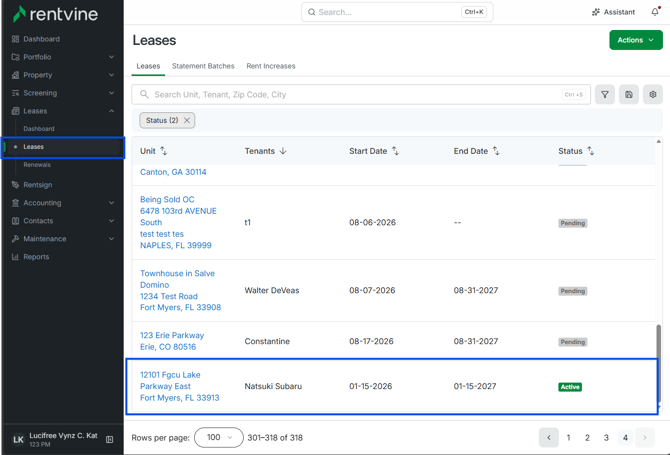Click tenant Natsuki Subaru
670x455 pixels.
(x=273, y=386)
